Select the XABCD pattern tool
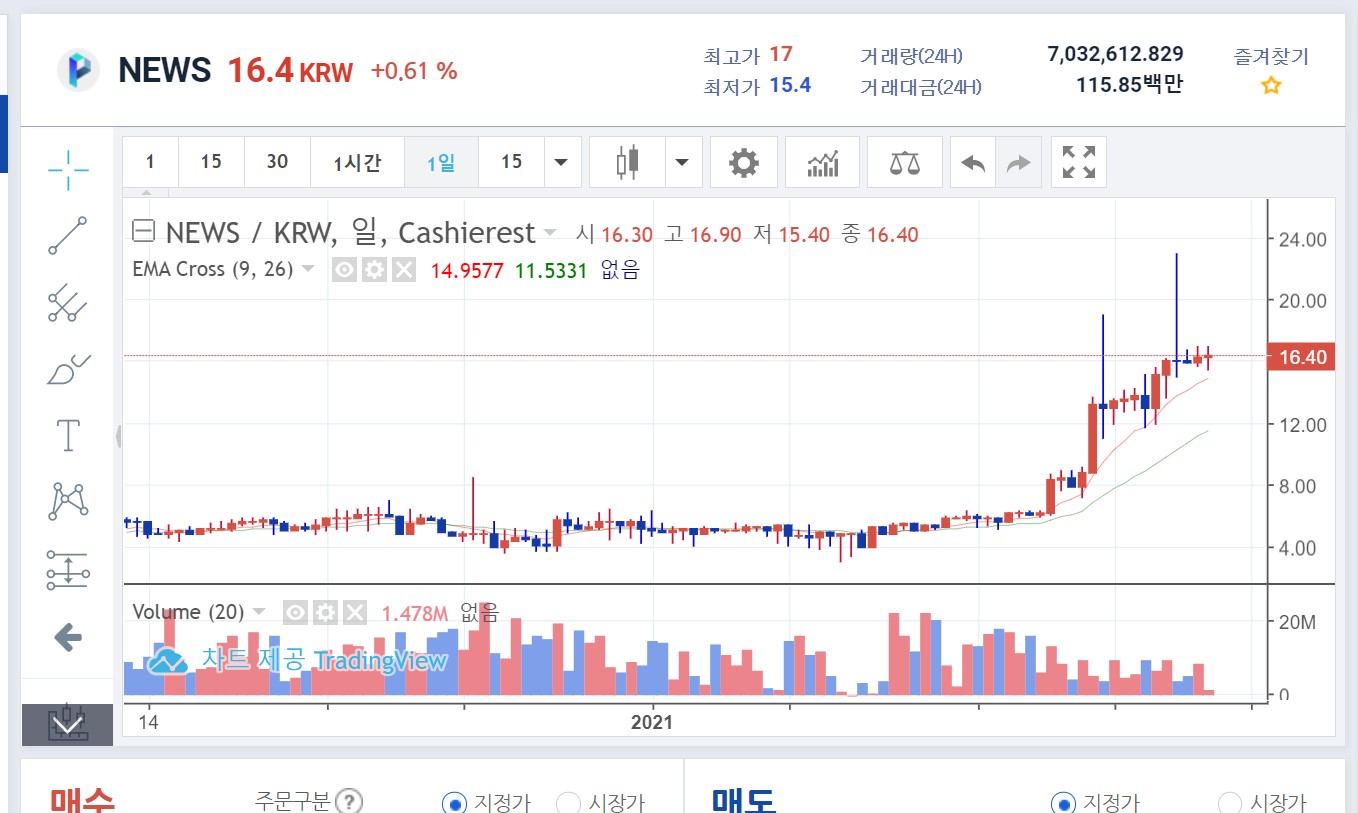The width and height of the screenshot is (1358, 813). pyautogui.click(x=68, y=501)
